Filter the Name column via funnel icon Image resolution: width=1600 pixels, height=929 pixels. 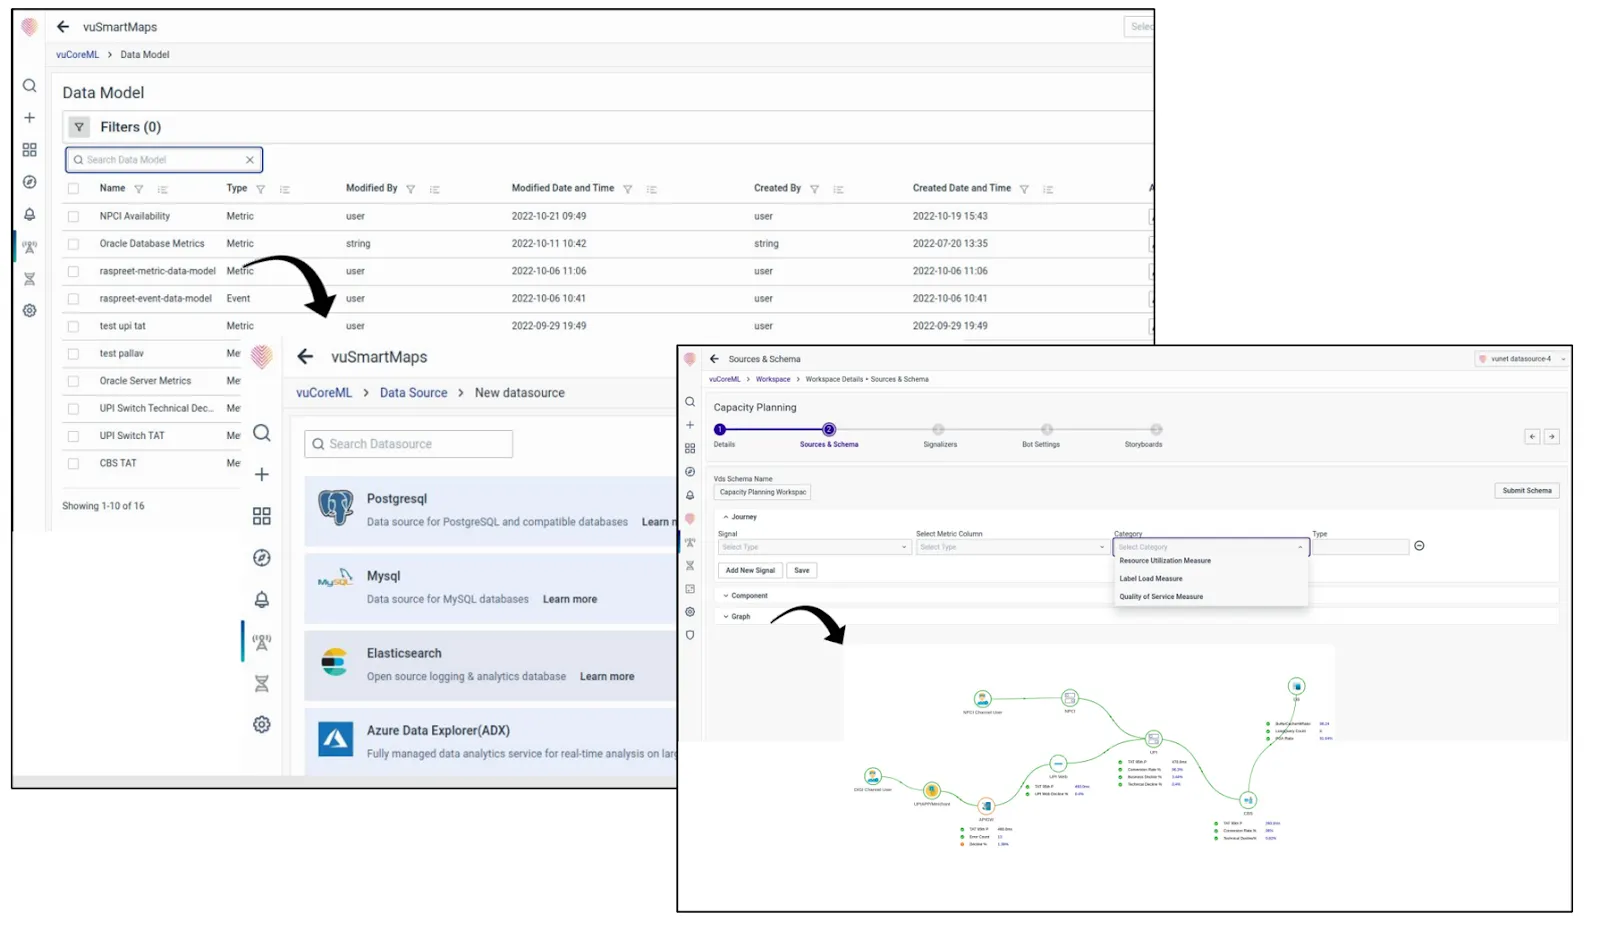pos(139,189)
